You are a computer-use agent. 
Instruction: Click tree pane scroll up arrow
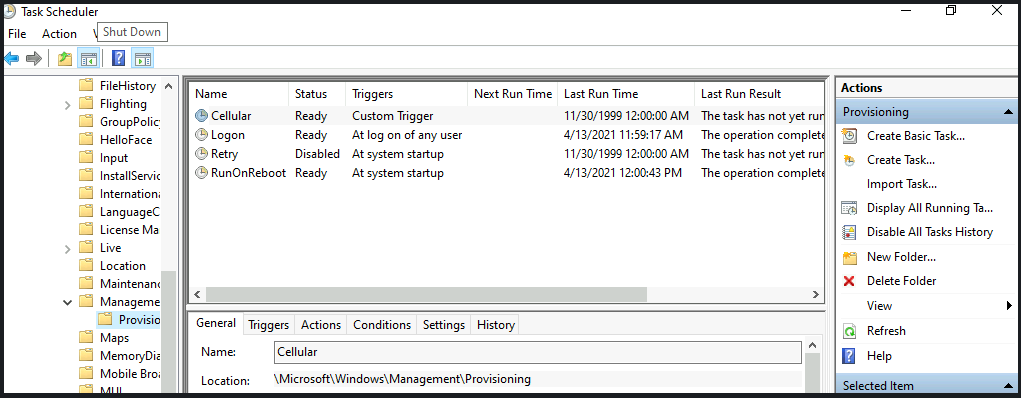pos(168,86)
